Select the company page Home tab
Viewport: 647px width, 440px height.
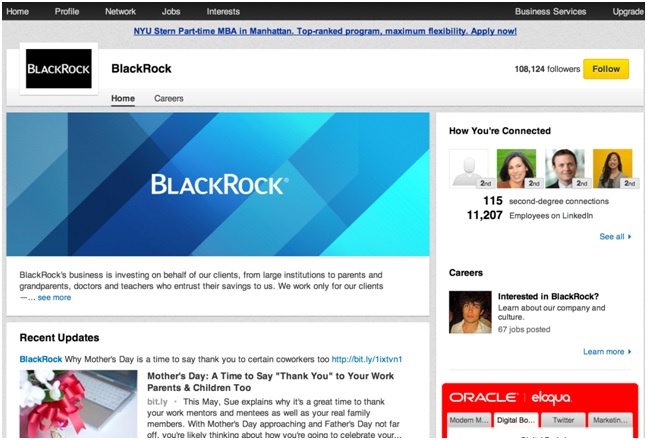(x=123, y=98)
